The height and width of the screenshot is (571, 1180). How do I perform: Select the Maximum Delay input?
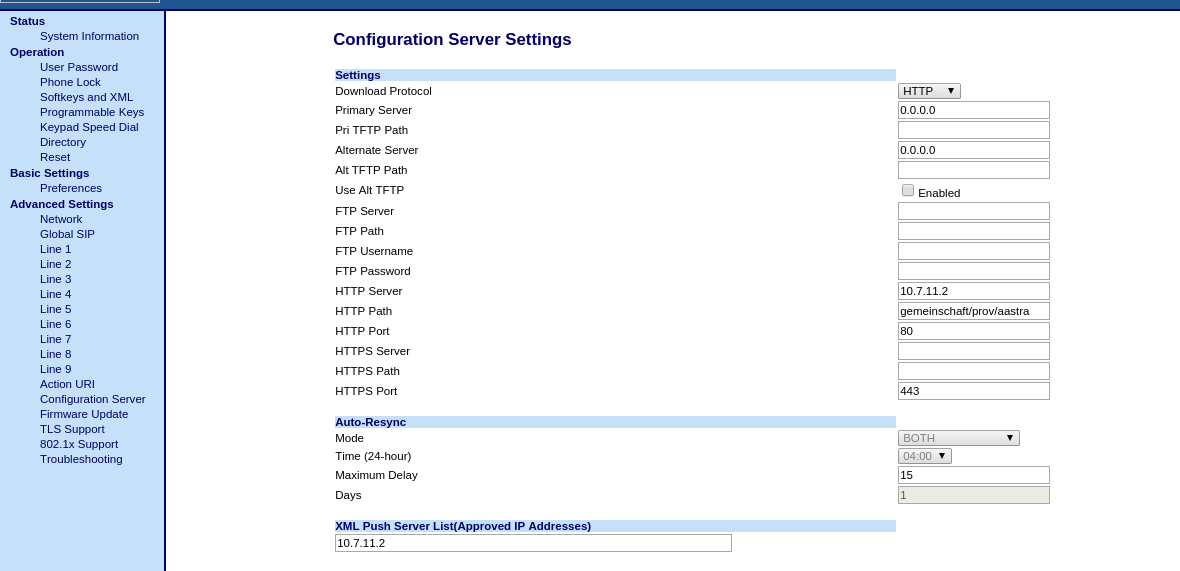pyautogui.click(x=973, y=475)
